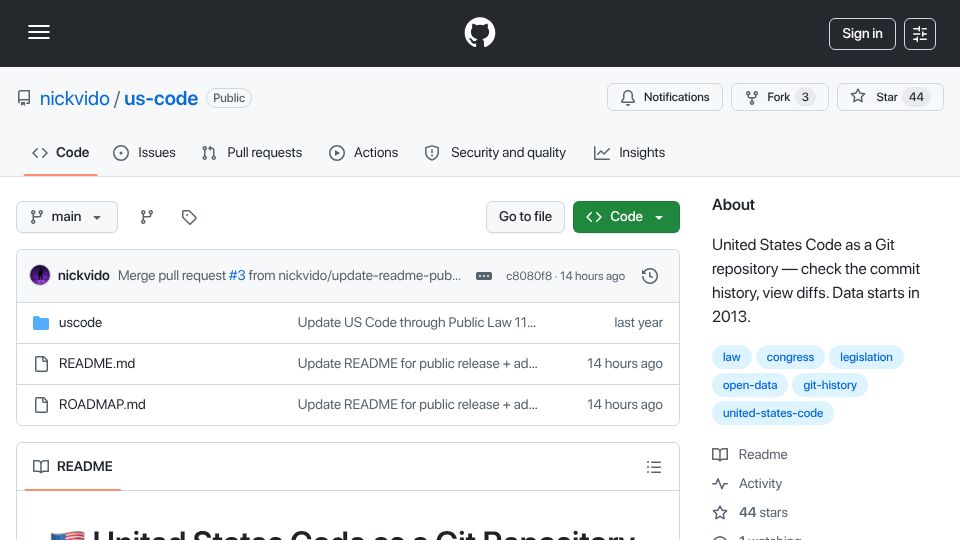Click the legislation topic tag
Screen dimensions: 960x540
coord(866,357)
